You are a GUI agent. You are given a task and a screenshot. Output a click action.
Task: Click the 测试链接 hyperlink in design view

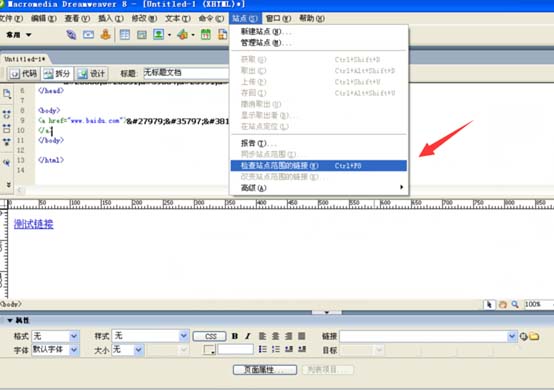point(34,224)
